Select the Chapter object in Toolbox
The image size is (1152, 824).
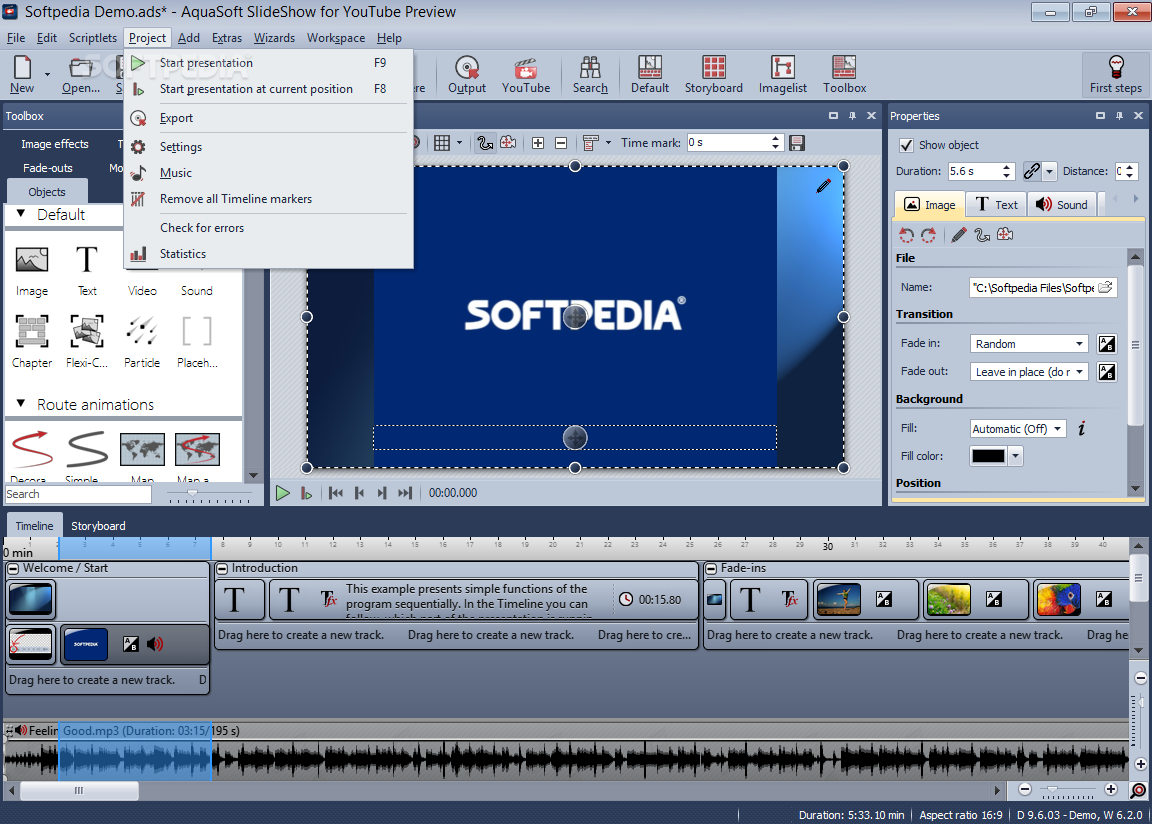pyautogui.click(x=32, y=341)
